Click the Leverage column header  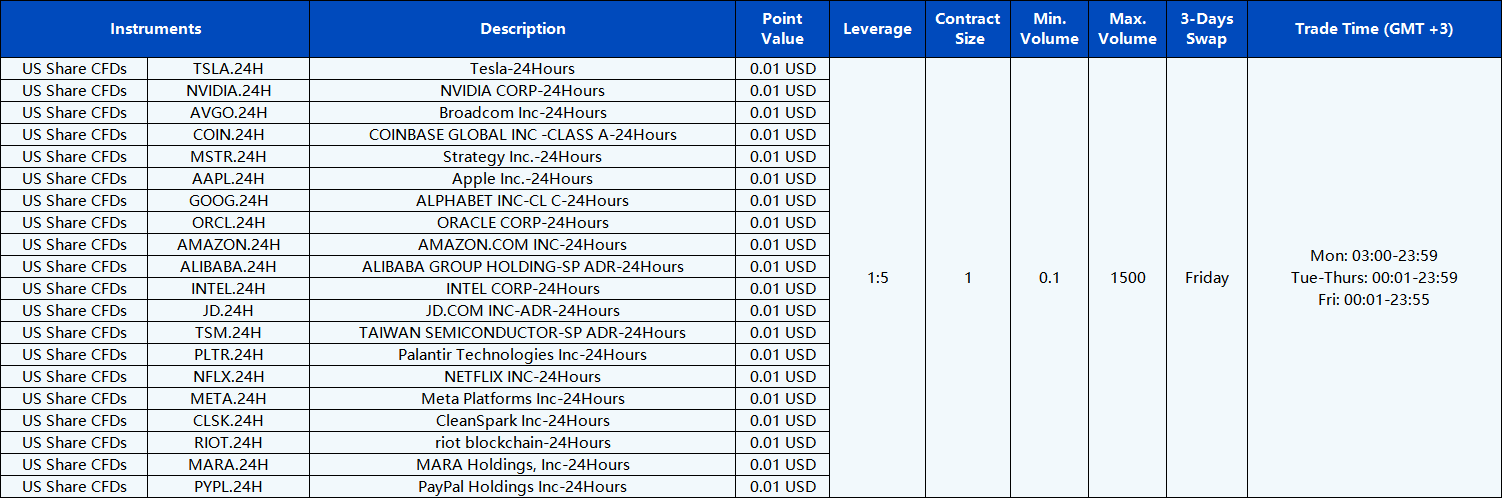tap(877, 29)
